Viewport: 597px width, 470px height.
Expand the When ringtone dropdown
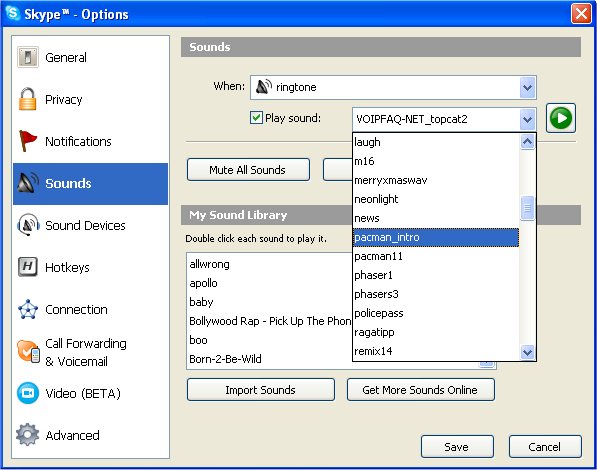click(527, 88)
